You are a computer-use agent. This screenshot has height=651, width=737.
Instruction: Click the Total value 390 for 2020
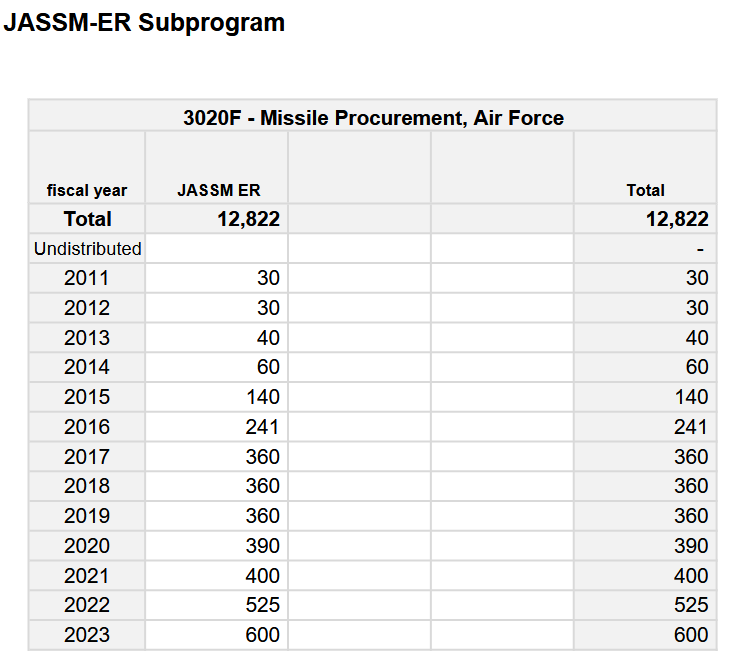tap(691, 546)
